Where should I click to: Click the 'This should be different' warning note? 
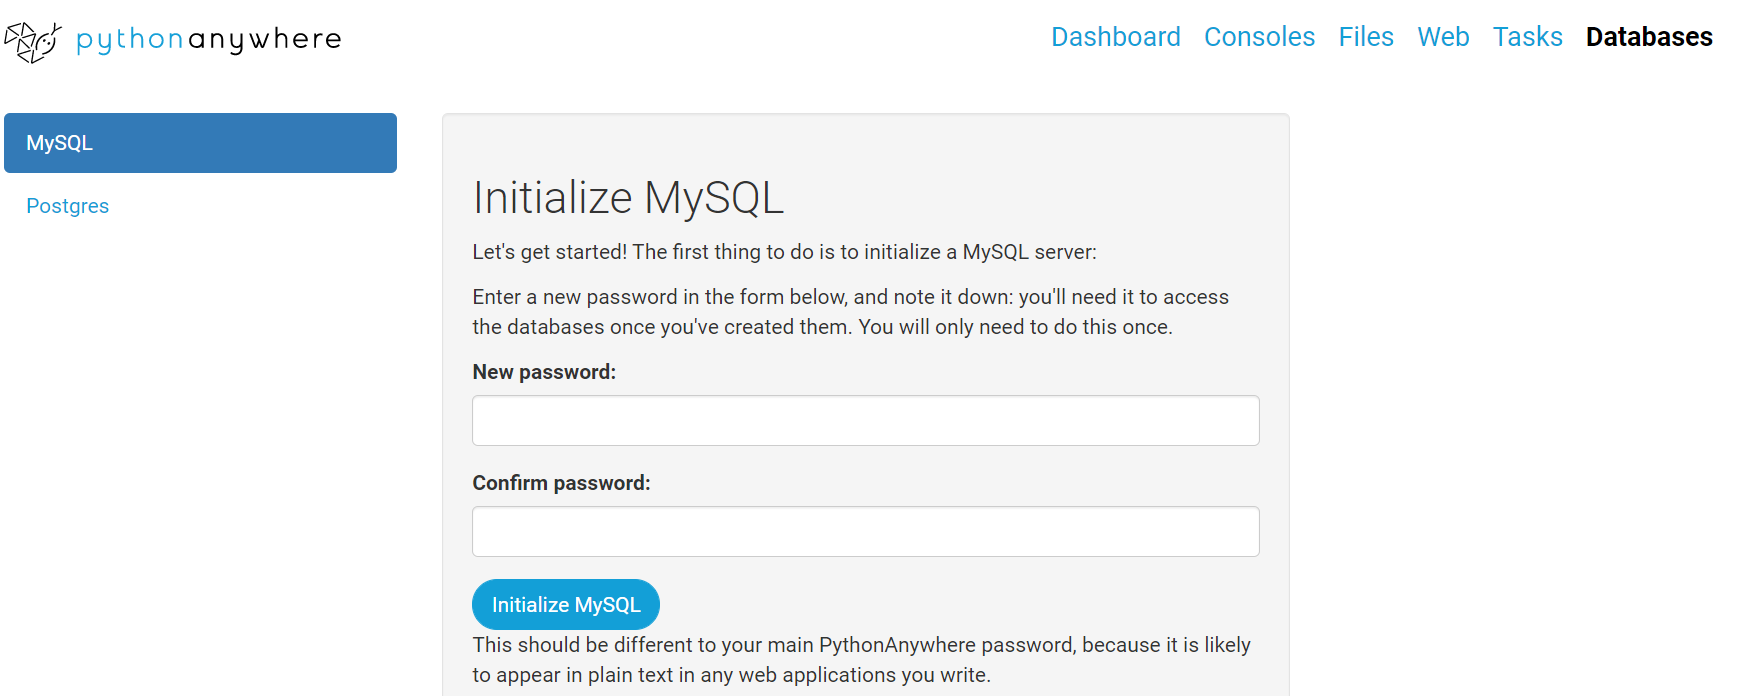[x=861, y=660]
